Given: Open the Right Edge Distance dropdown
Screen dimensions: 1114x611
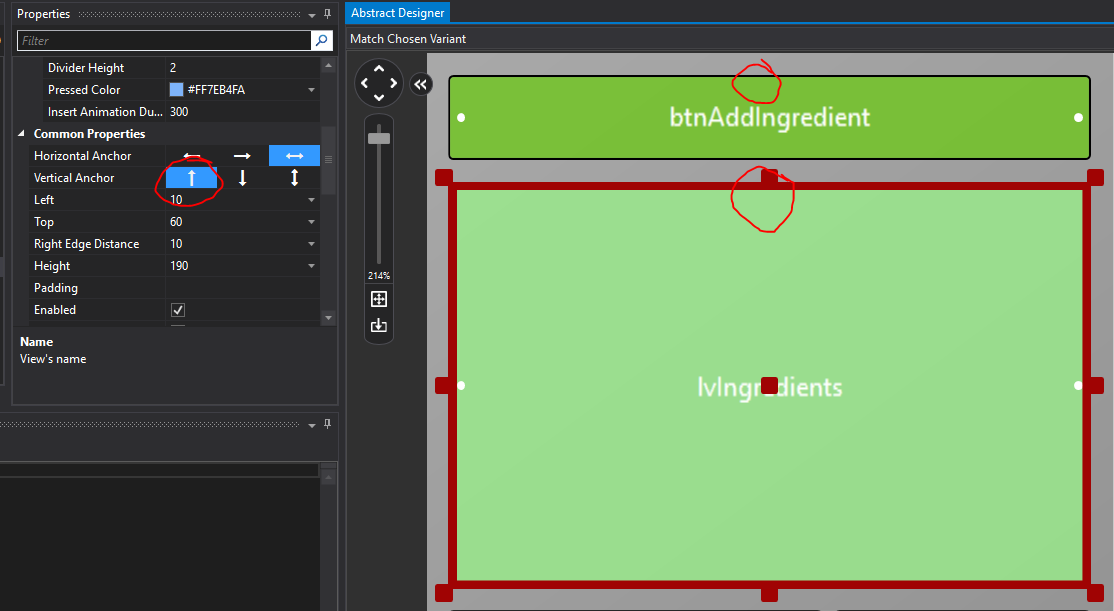Looking at the screenshot, I should click(x=311, y=244).
